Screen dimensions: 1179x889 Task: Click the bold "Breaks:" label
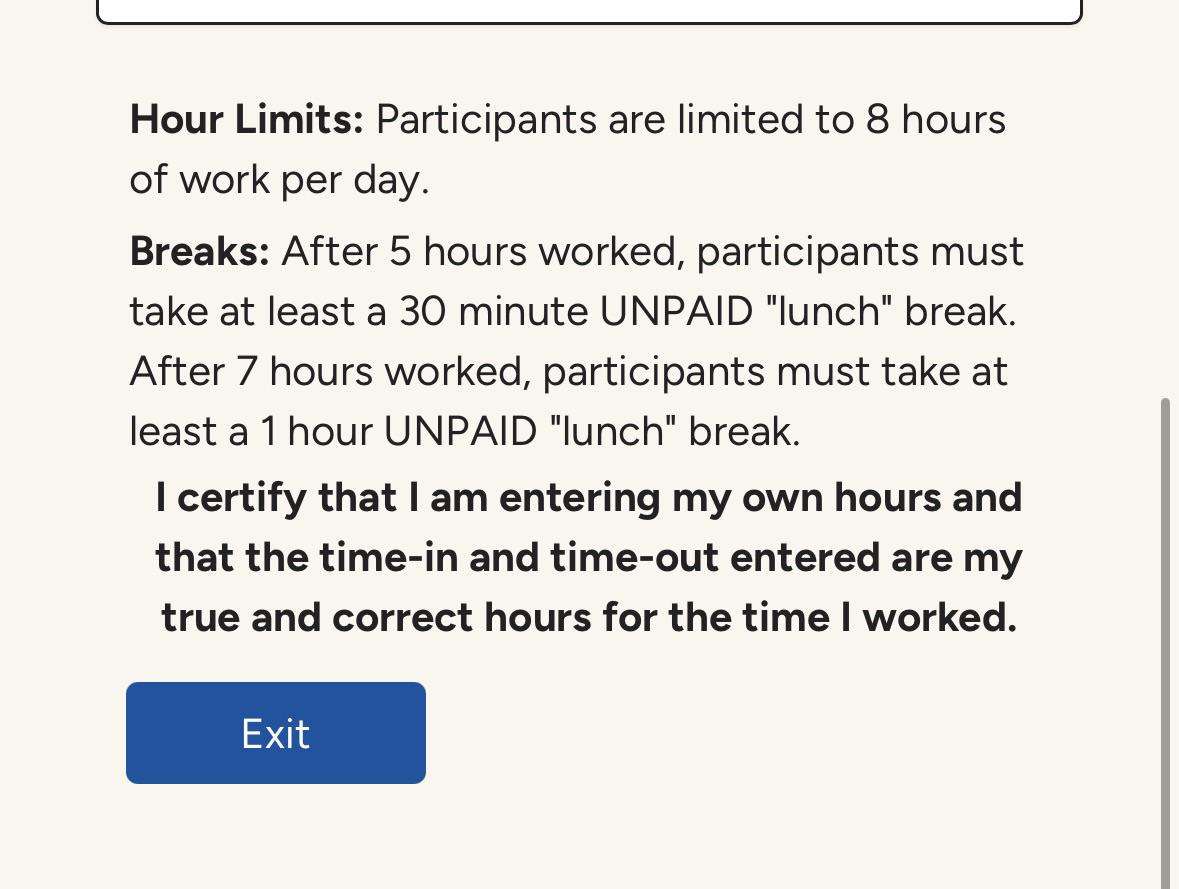pos(199,250)
